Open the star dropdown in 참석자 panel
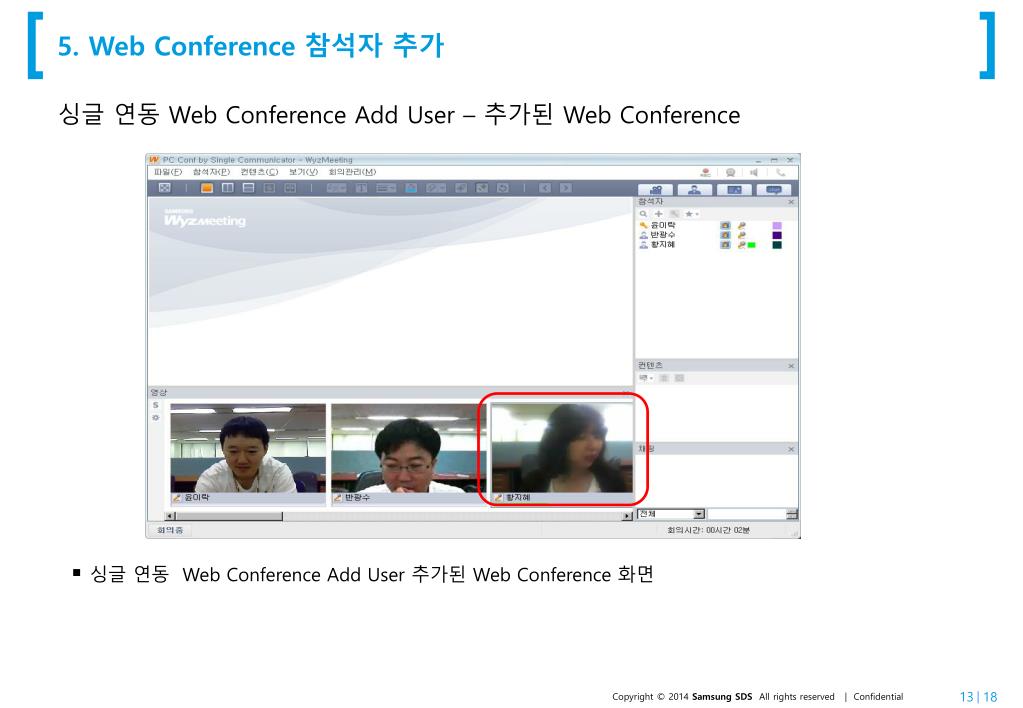The width and height of the screenshot is (1023, 708). pyautogui.click(x=691, y=214)
